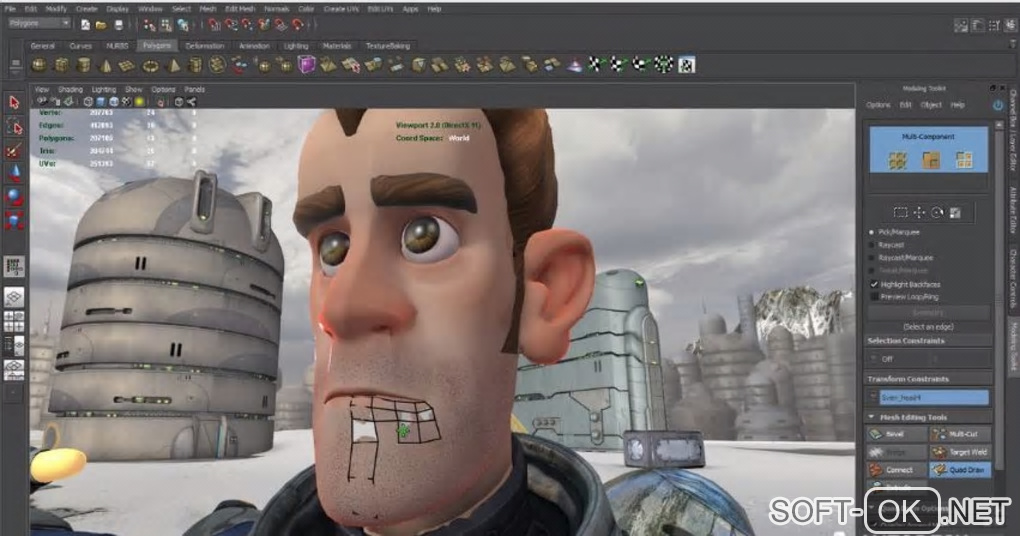Open the Create UVs menu
The width and height of the screenshot is (1020, 536).
[x=341, y=9]
